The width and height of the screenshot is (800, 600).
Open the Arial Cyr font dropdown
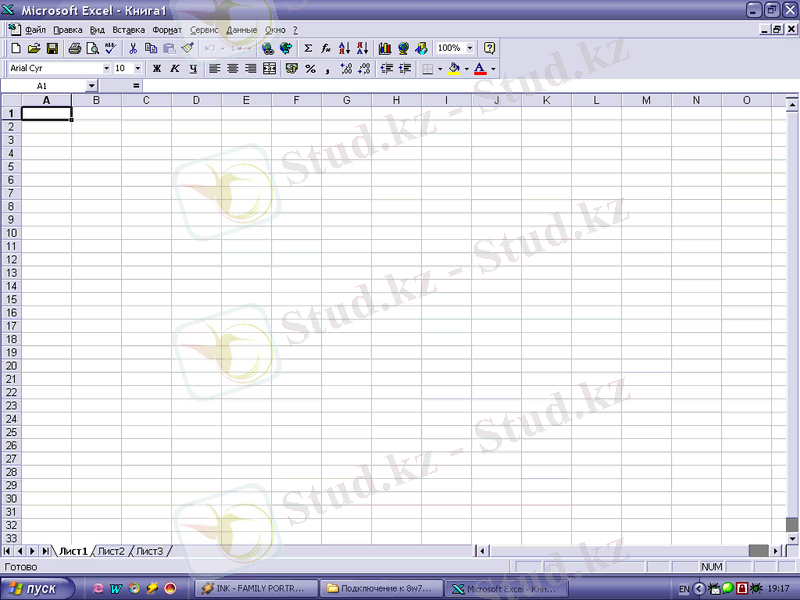tap(106, 68)
